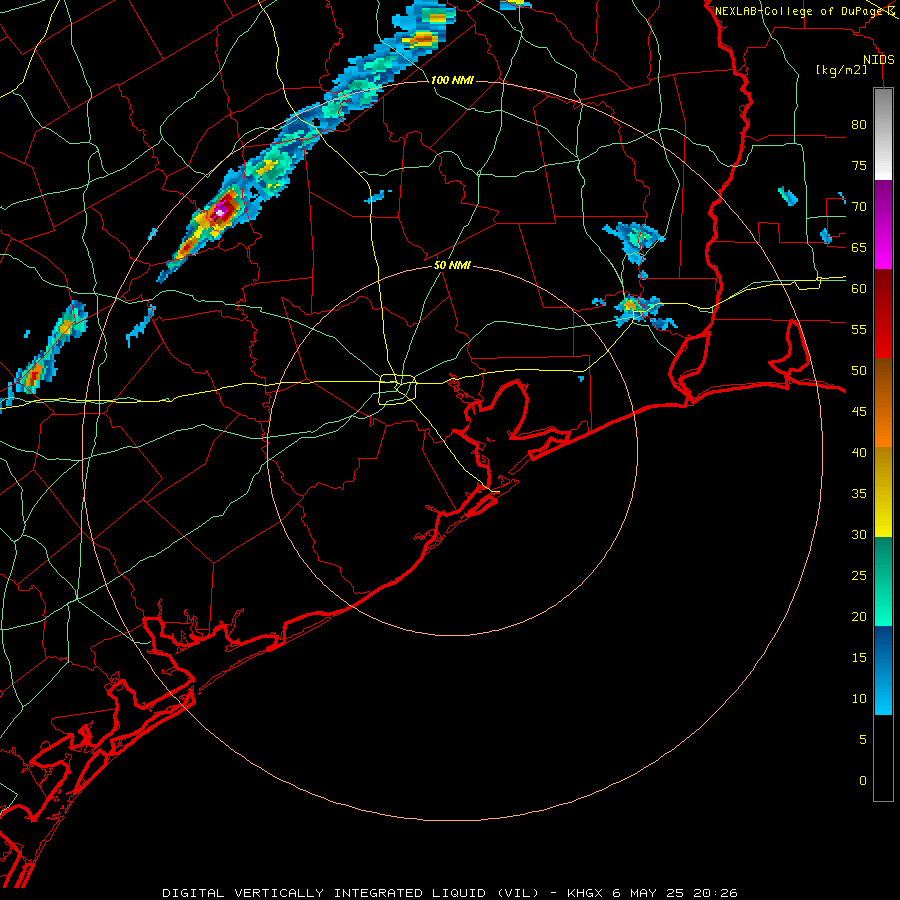Click the 5 value on the color scale

point(863,739)
